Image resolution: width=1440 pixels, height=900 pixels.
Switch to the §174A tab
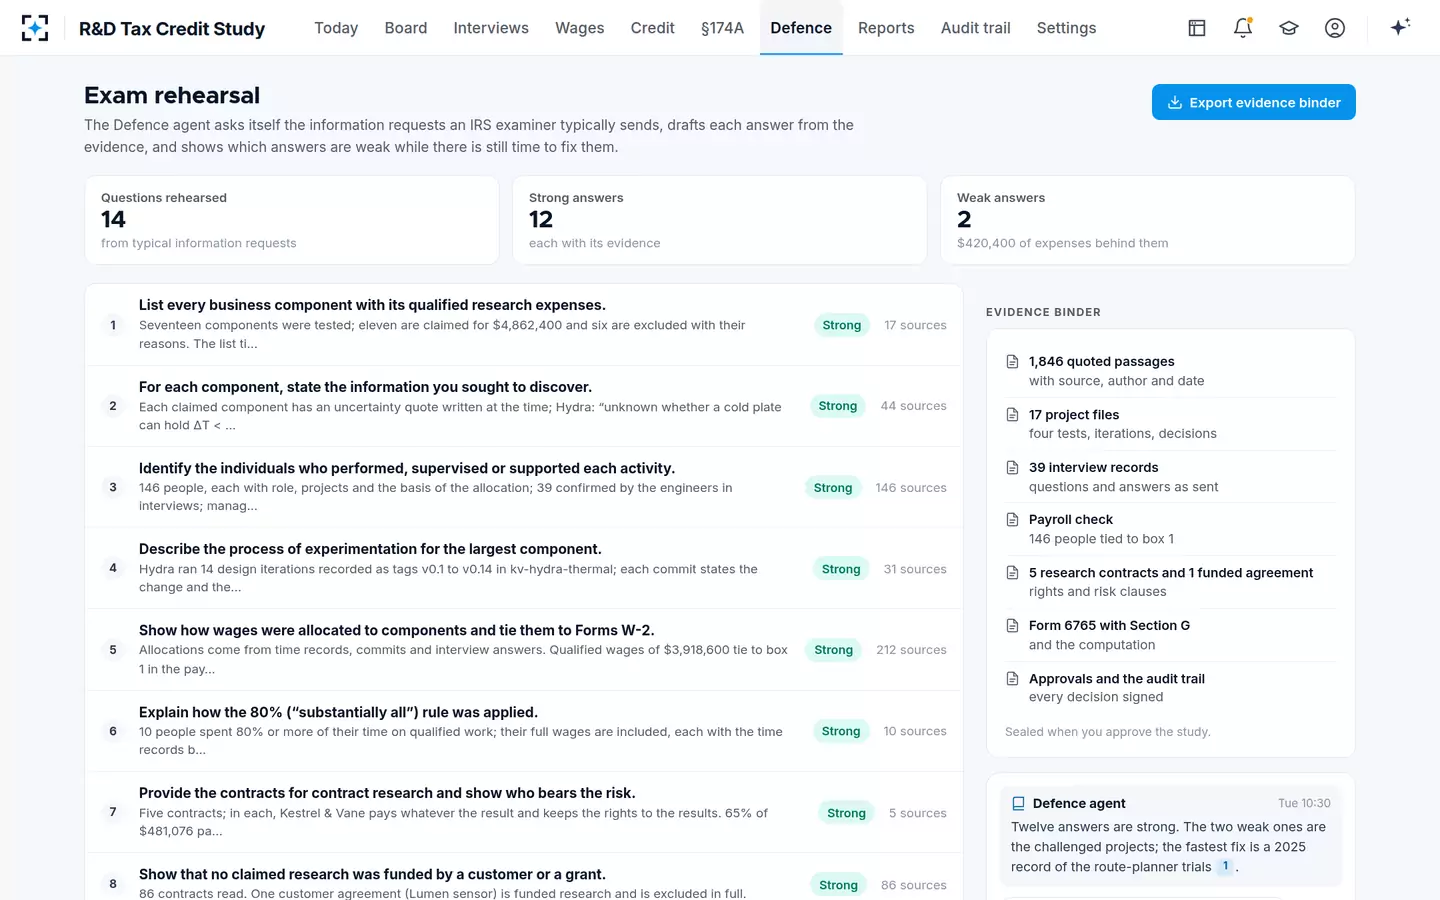coord(722,28)
